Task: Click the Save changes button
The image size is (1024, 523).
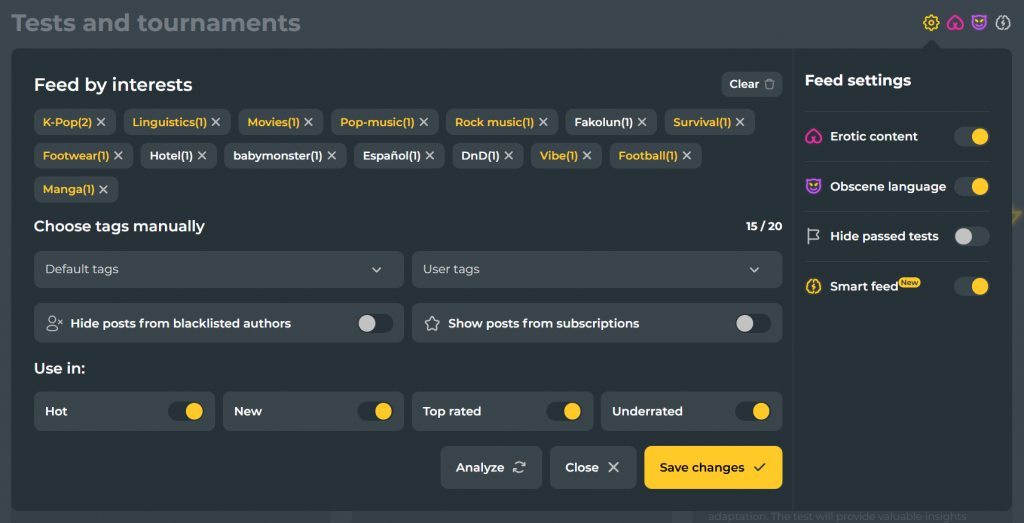Action: 713,467
